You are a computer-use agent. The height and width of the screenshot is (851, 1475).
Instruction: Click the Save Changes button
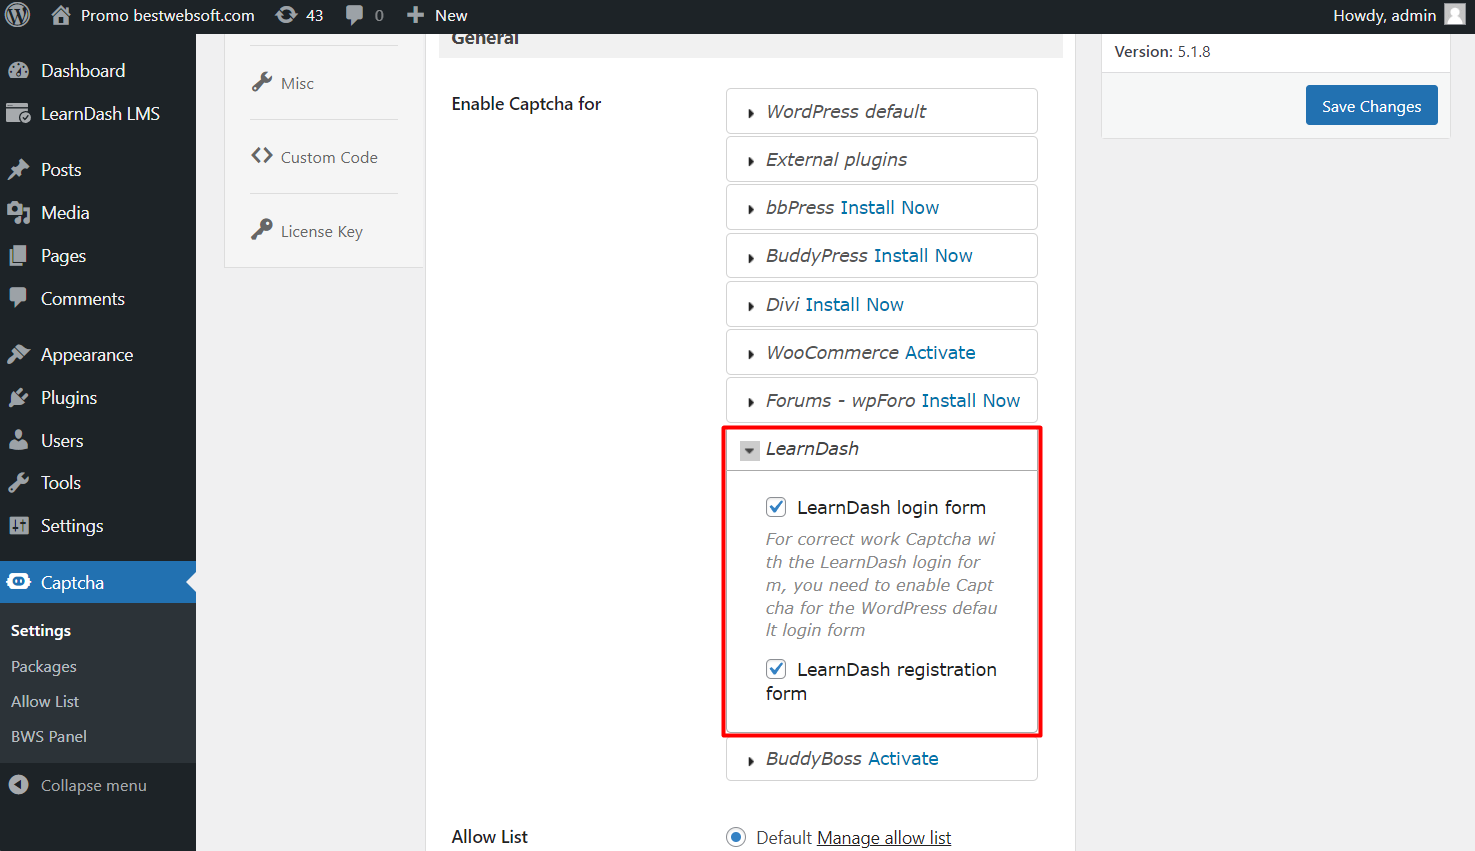(1372, 105)
